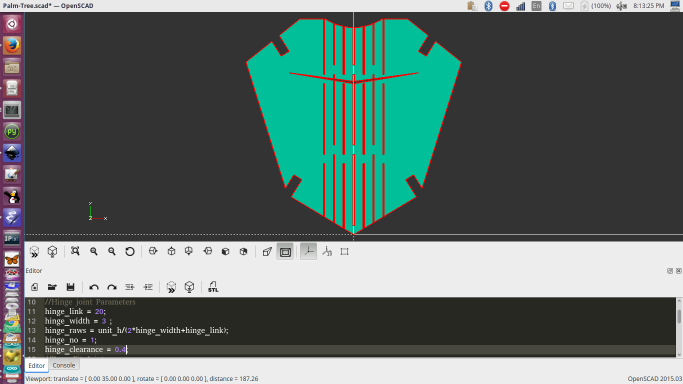
Task: Switch to the Right view cube icon
Action: tap(153, 251)
